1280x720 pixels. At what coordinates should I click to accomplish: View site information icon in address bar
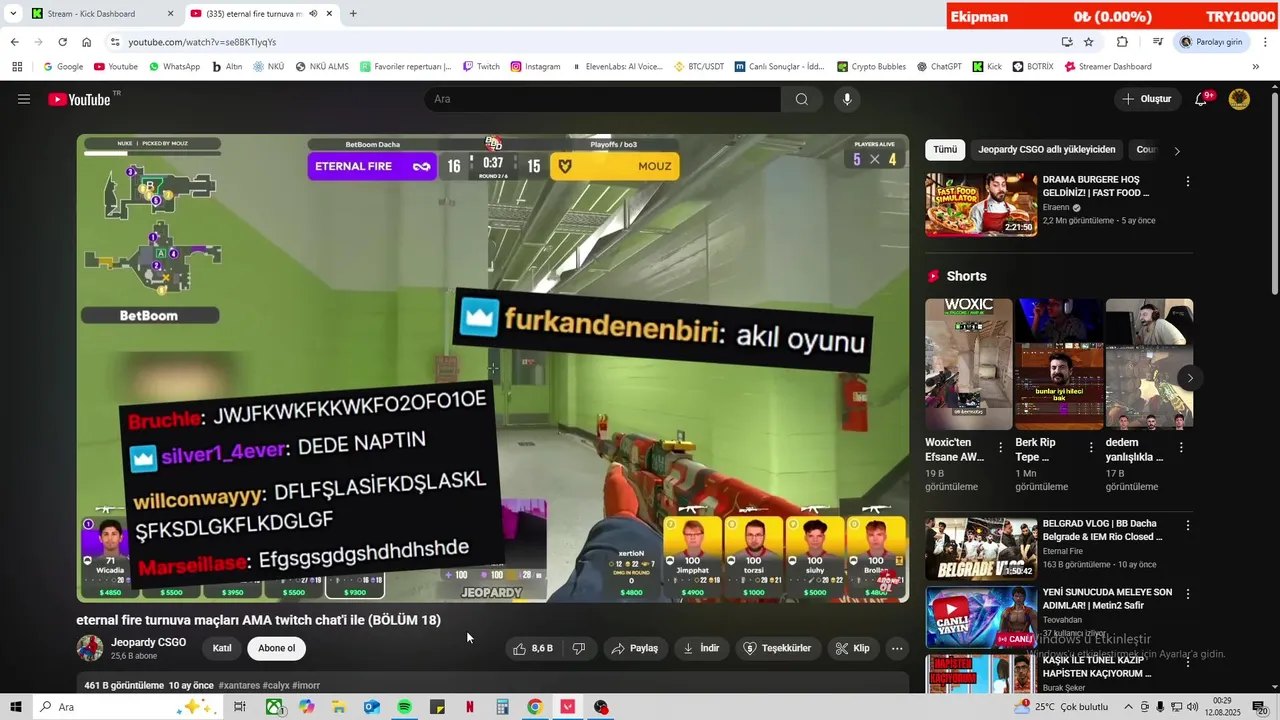(115, 42)
